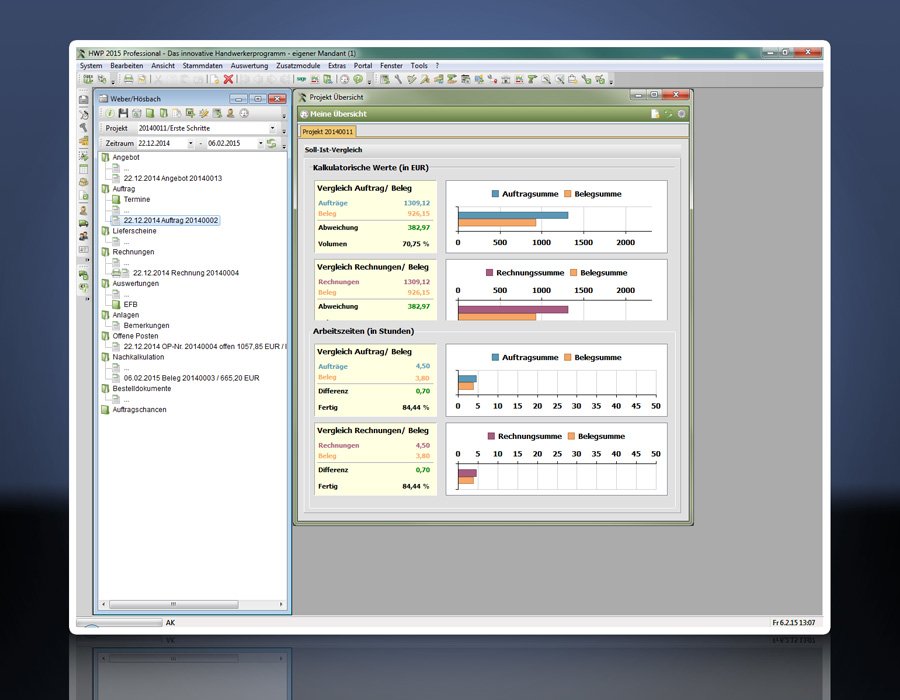This screenshot has height=700, width=900.
Task: Click the red X delete icon in main toolbar
Action: click(x=228, y=78)
